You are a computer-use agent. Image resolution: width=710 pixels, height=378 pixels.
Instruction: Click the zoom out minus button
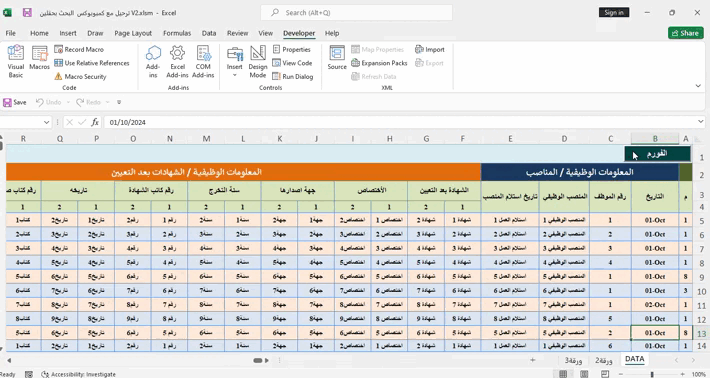point(621,374)
